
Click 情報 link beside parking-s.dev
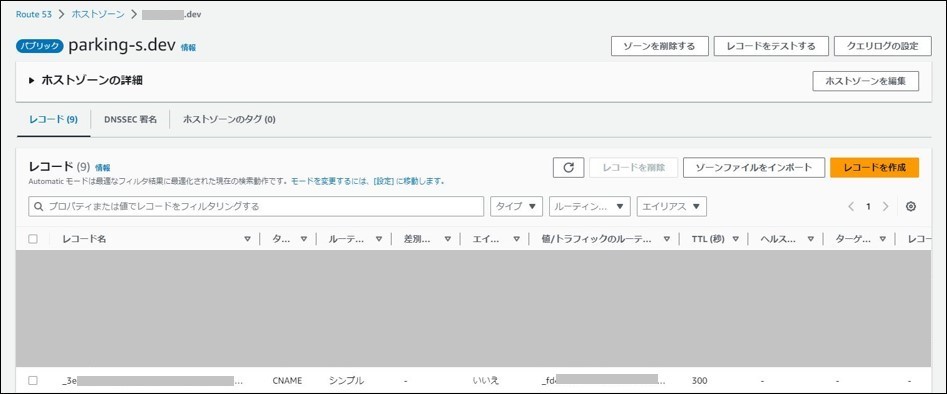pyautogui.click(x=188, y=47)
